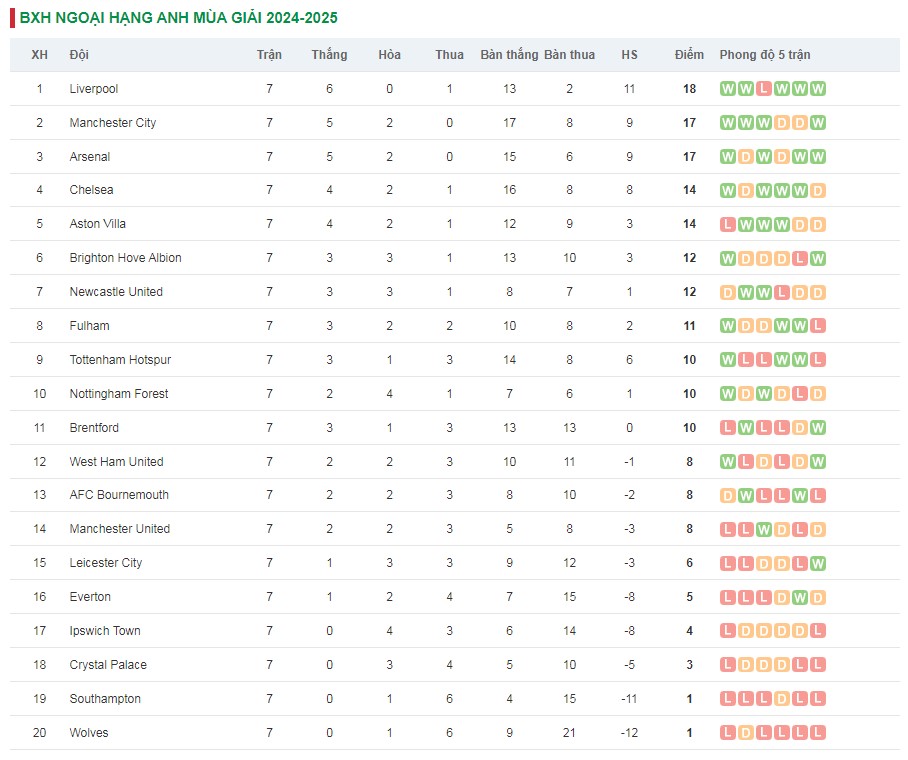Click Manchester United's green W form badge
Image resolution: width=908 pixels, height=760 pixels.
point(764,529)
